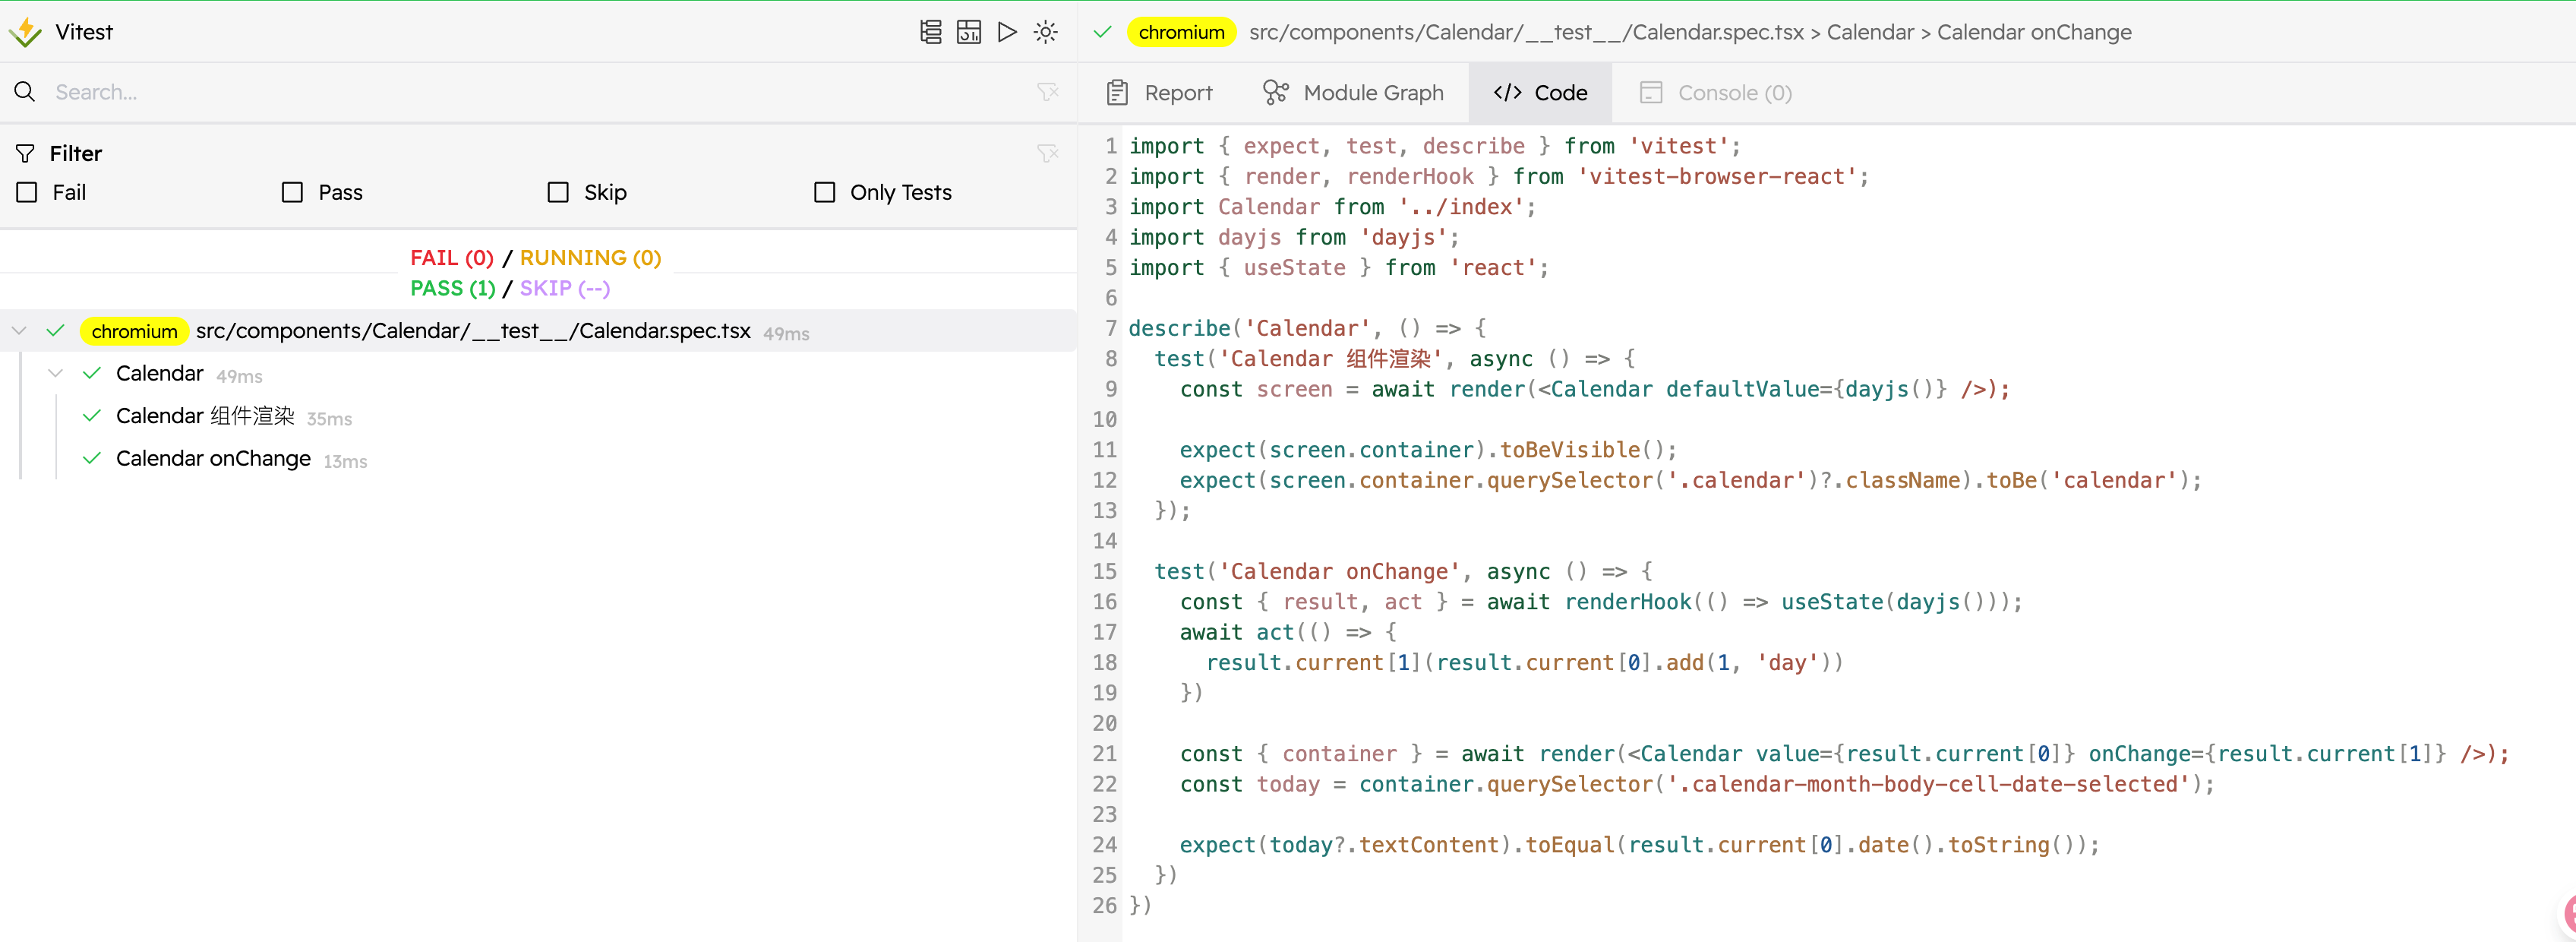
Task: Select the Calendar onChange test
Action: (213, 458)
